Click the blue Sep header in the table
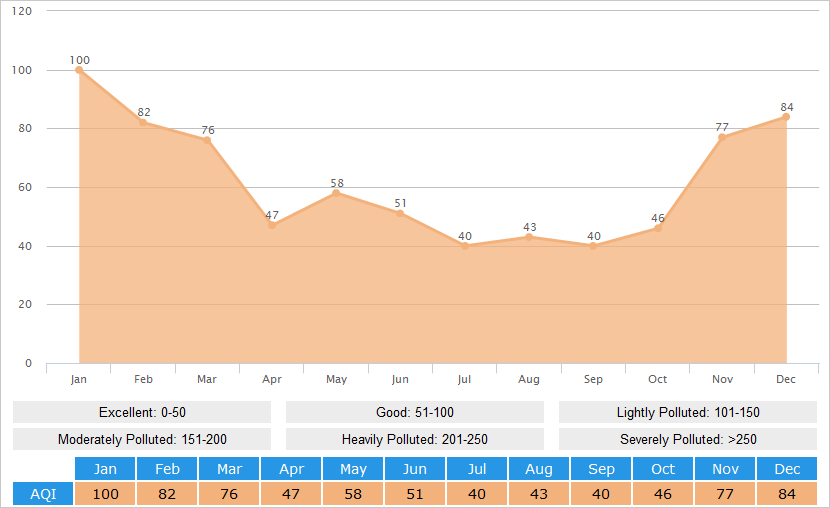 (x=601, y=469)
